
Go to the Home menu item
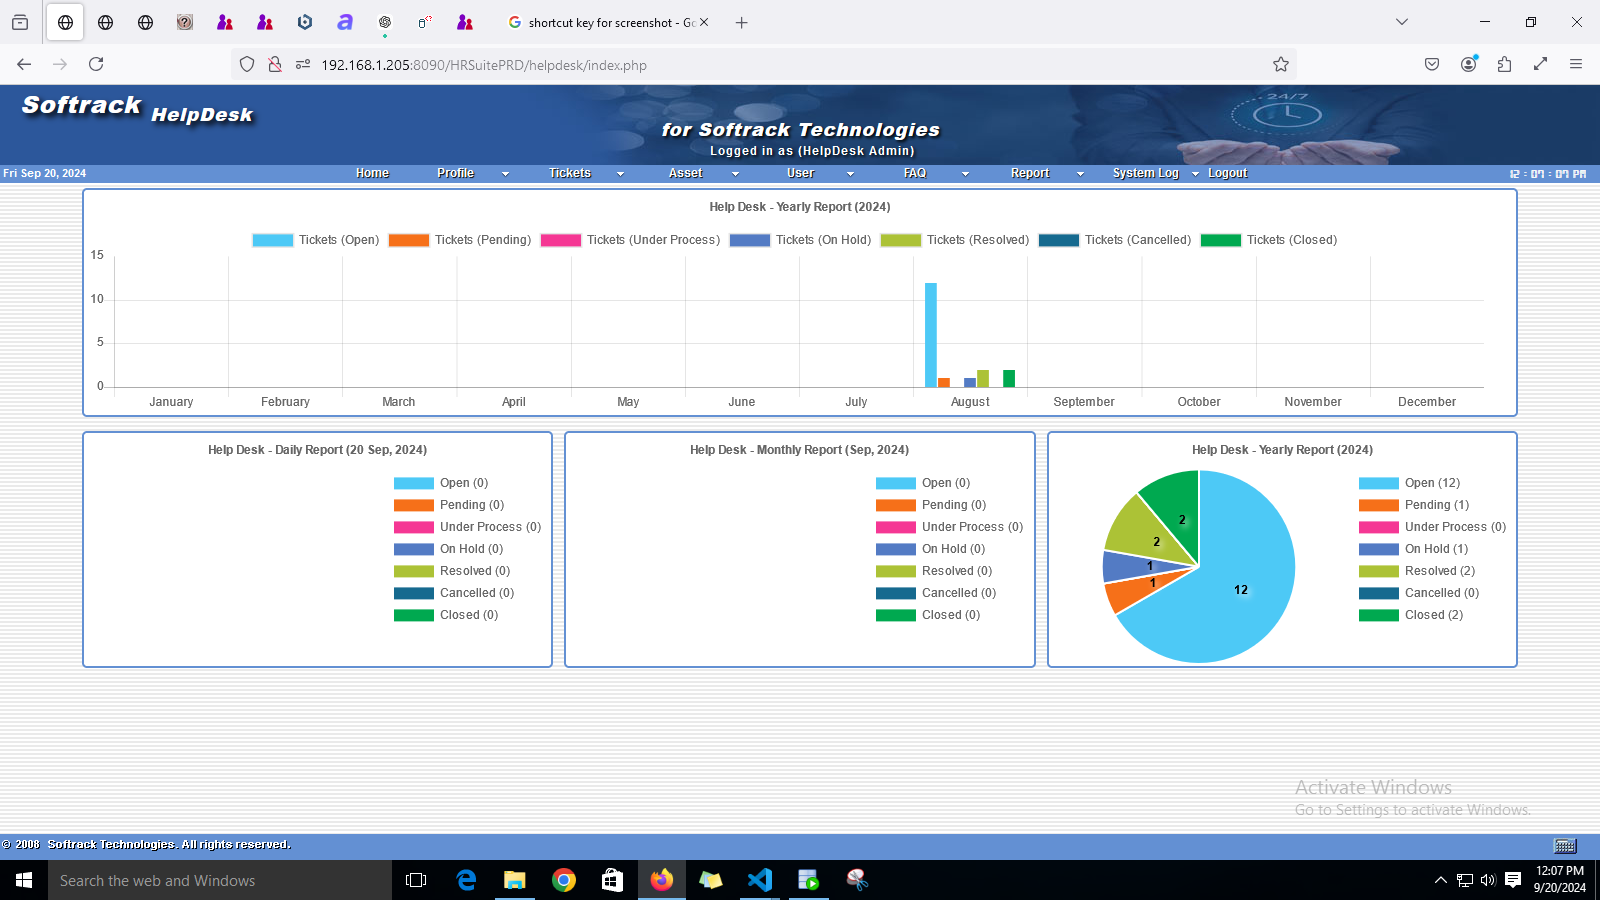click(x=372, y=173)
